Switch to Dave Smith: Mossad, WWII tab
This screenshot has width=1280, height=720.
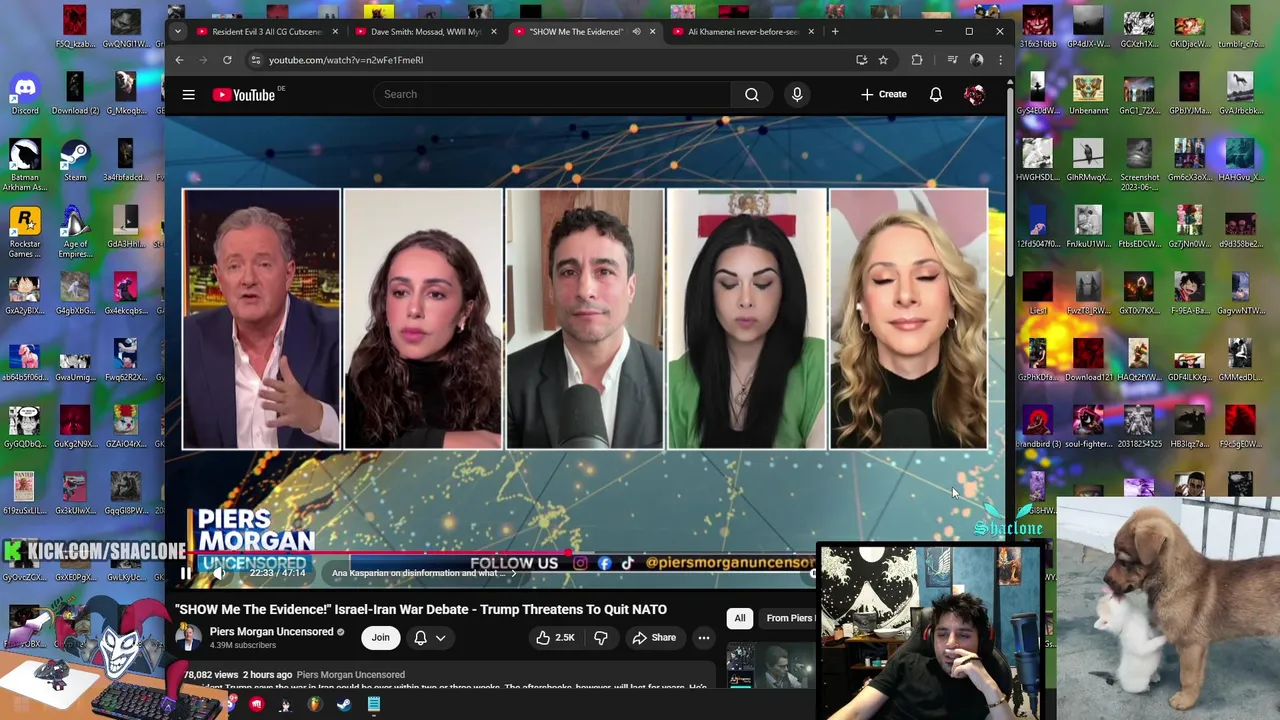point(426,32)
